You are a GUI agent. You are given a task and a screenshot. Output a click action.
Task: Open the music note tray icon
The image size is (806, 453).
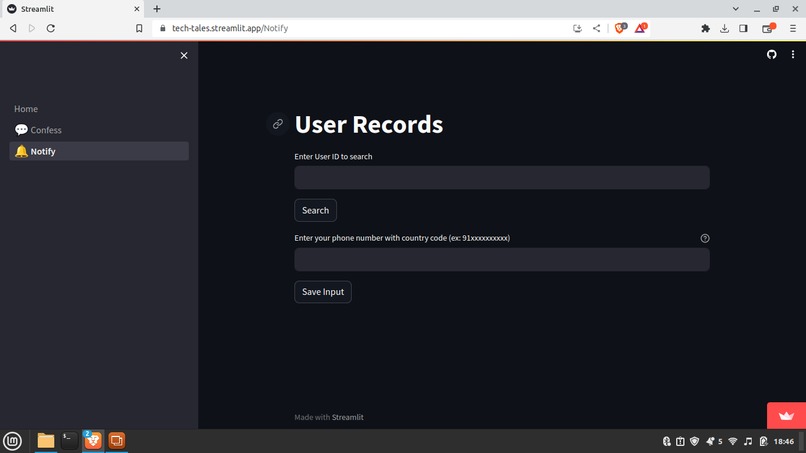(748, 441)
